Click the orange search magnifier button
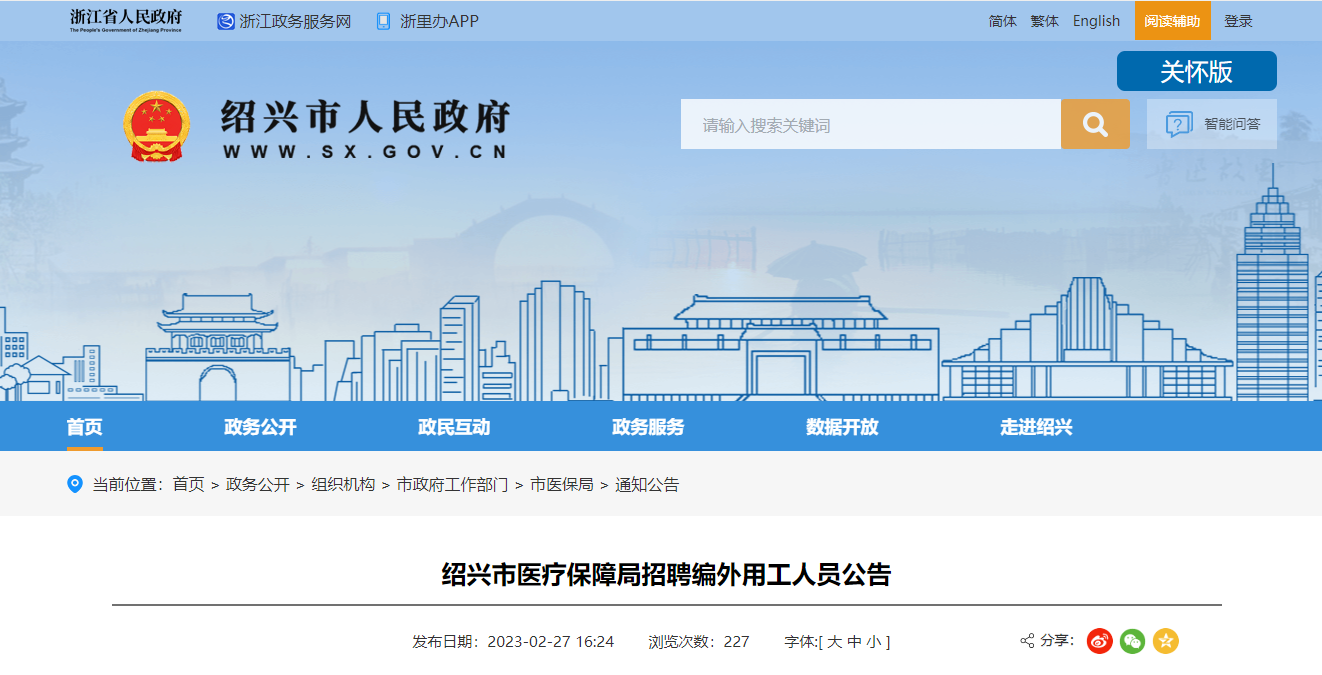The width and height of the screenshot is (1322, 675). (1095, 125)
